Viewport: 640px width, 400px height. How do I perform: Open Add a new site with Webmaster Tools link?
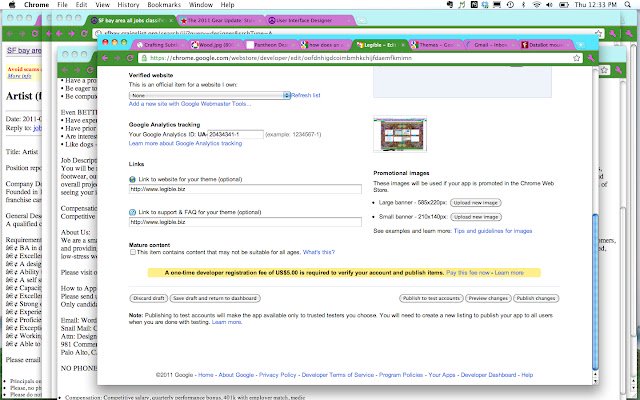click(190, 104)
